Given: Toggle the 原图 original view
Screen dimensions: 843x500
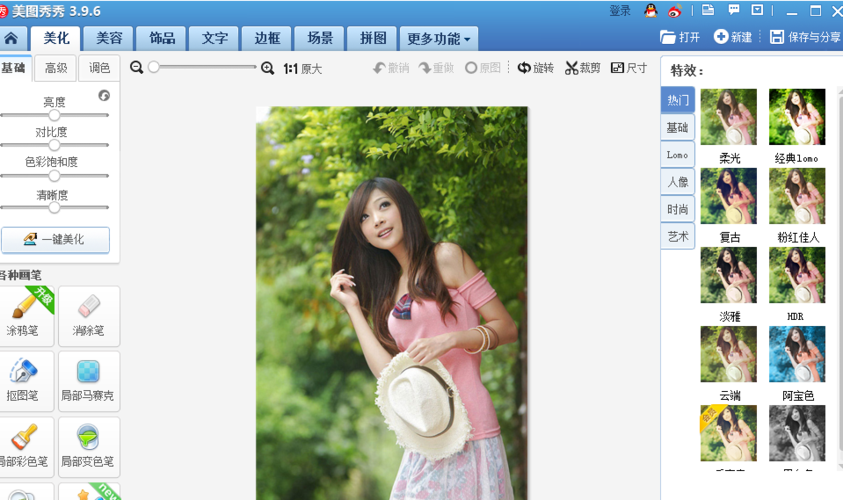Looking at the screenshot, I should [x=483, y=68].
